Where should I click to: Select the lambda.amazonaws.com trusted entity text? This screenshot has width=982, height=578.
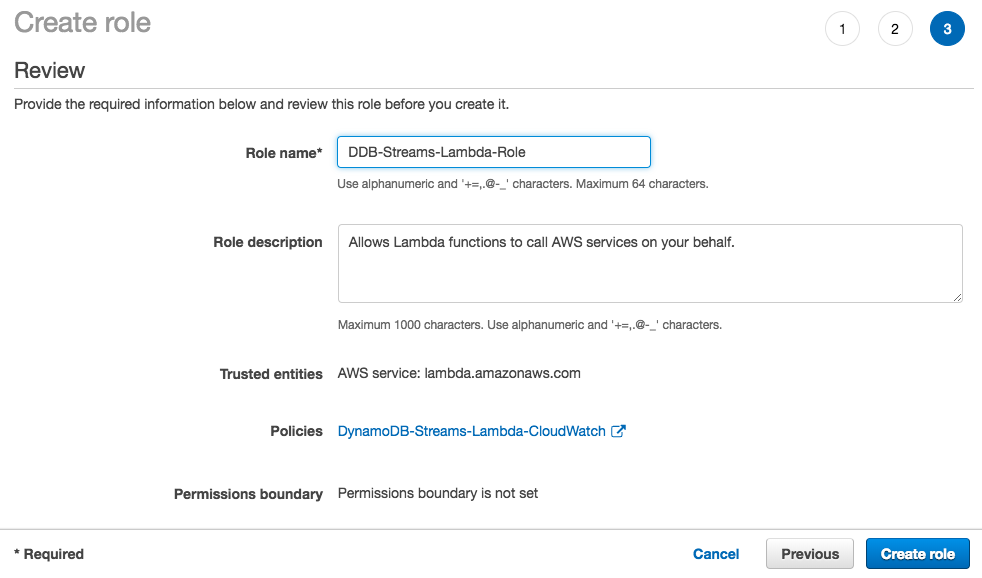[x=502, y=373]
